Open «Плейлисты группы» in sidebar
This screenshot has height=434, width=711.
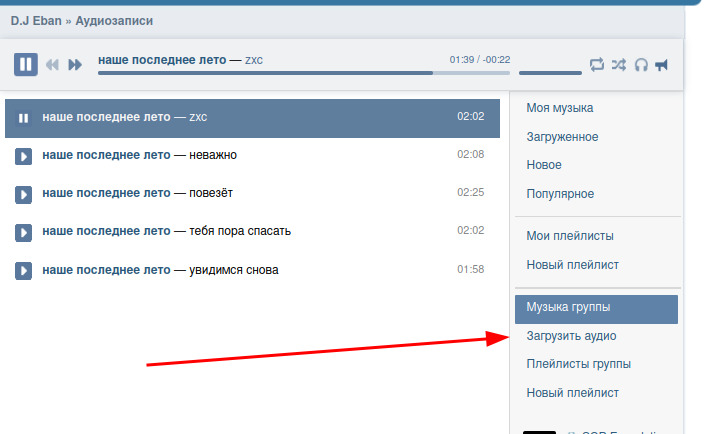pos(578,364)
